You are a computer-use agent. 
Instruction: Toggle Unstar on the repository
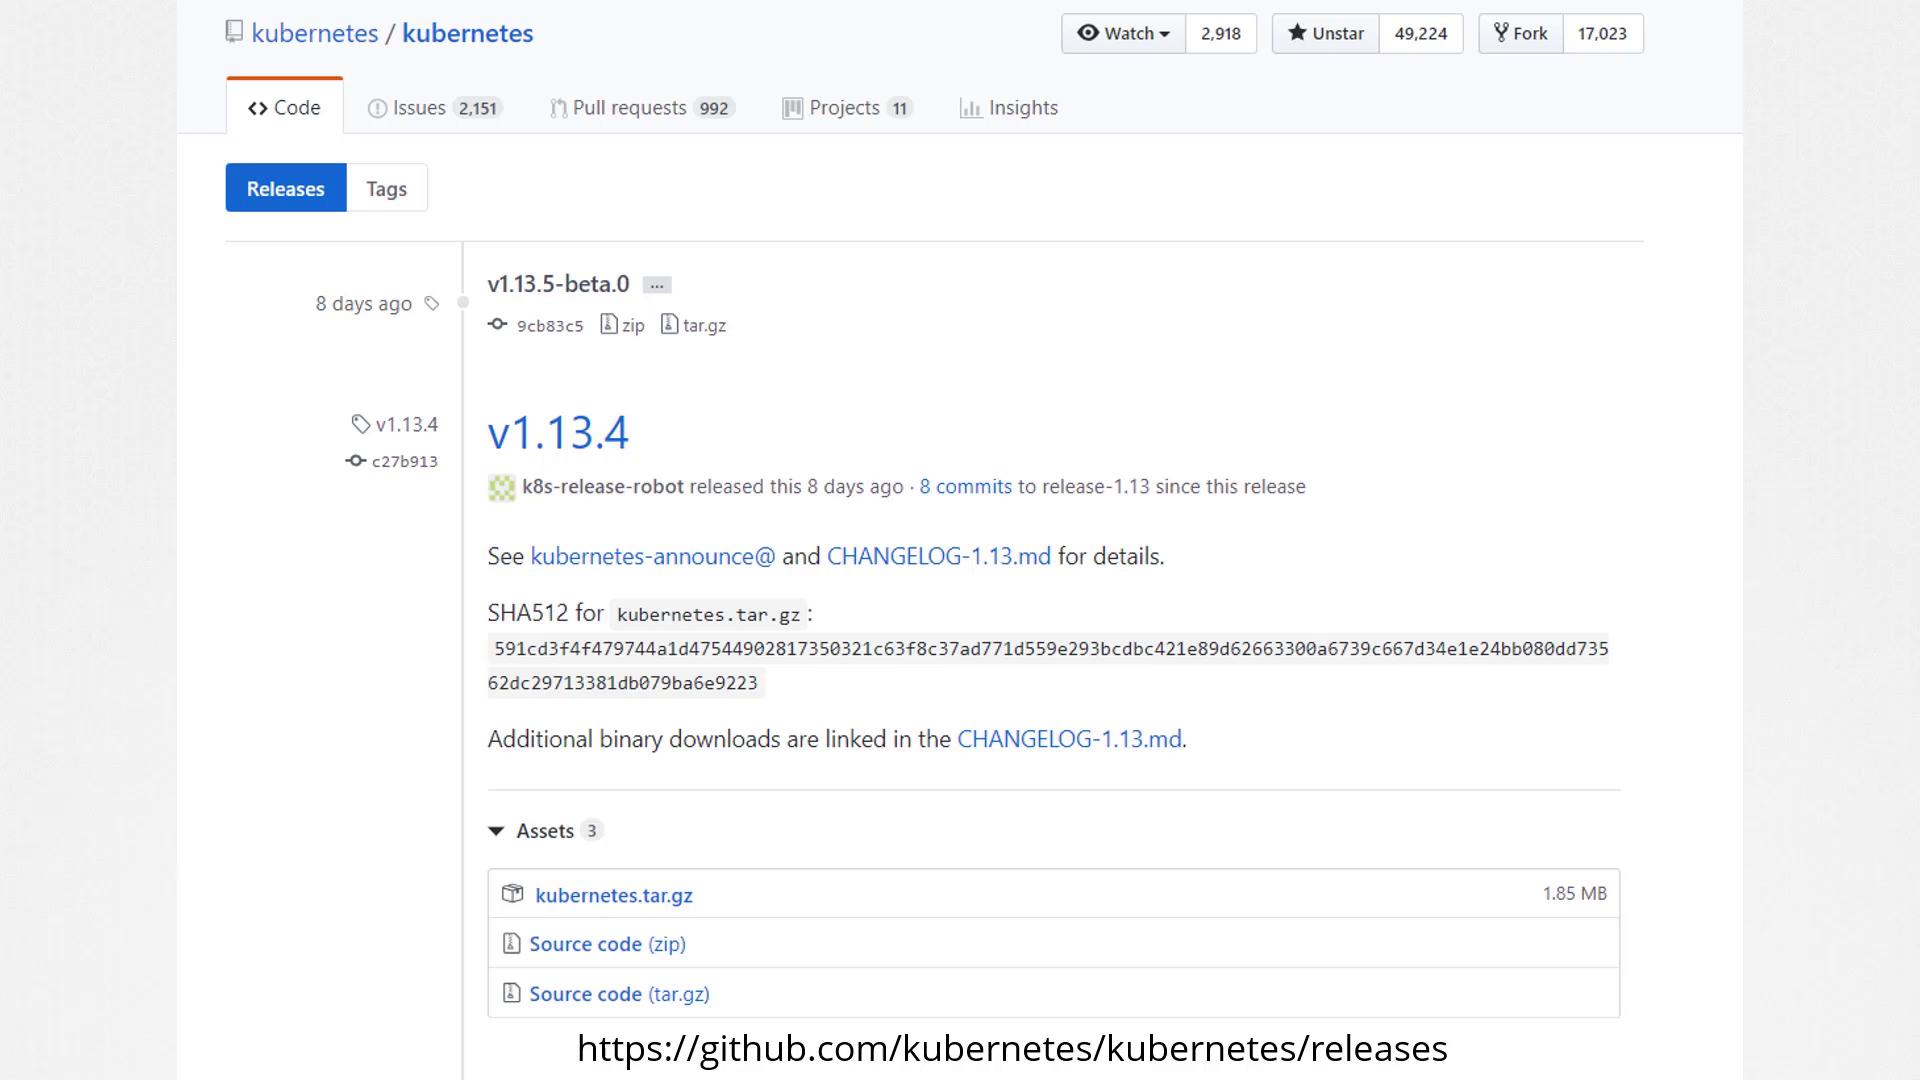[x=1325, y=33]
